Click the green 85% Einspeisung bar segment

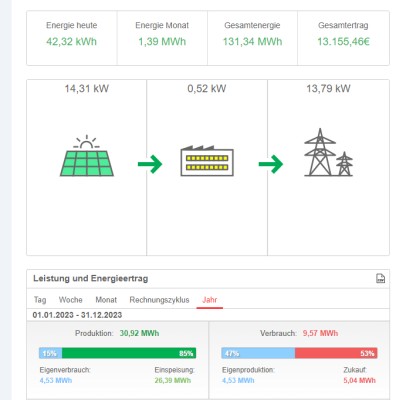pyautogui.click(x=129, y=353)
